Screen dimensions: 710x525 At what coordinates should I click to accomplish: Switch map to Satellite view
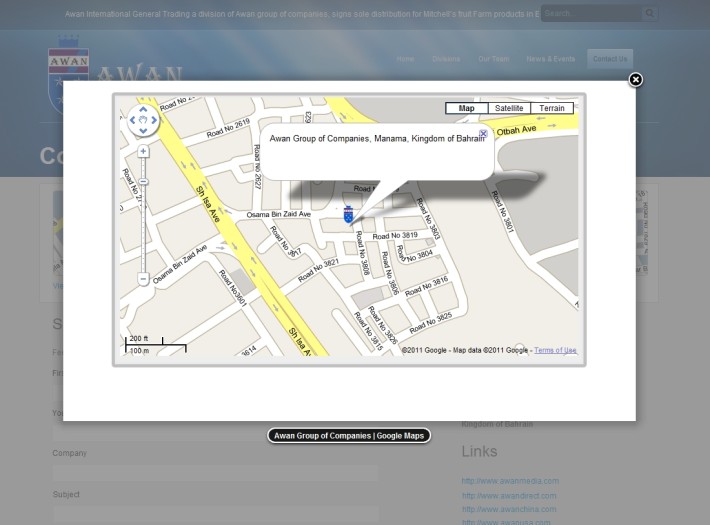click(509, 108)
